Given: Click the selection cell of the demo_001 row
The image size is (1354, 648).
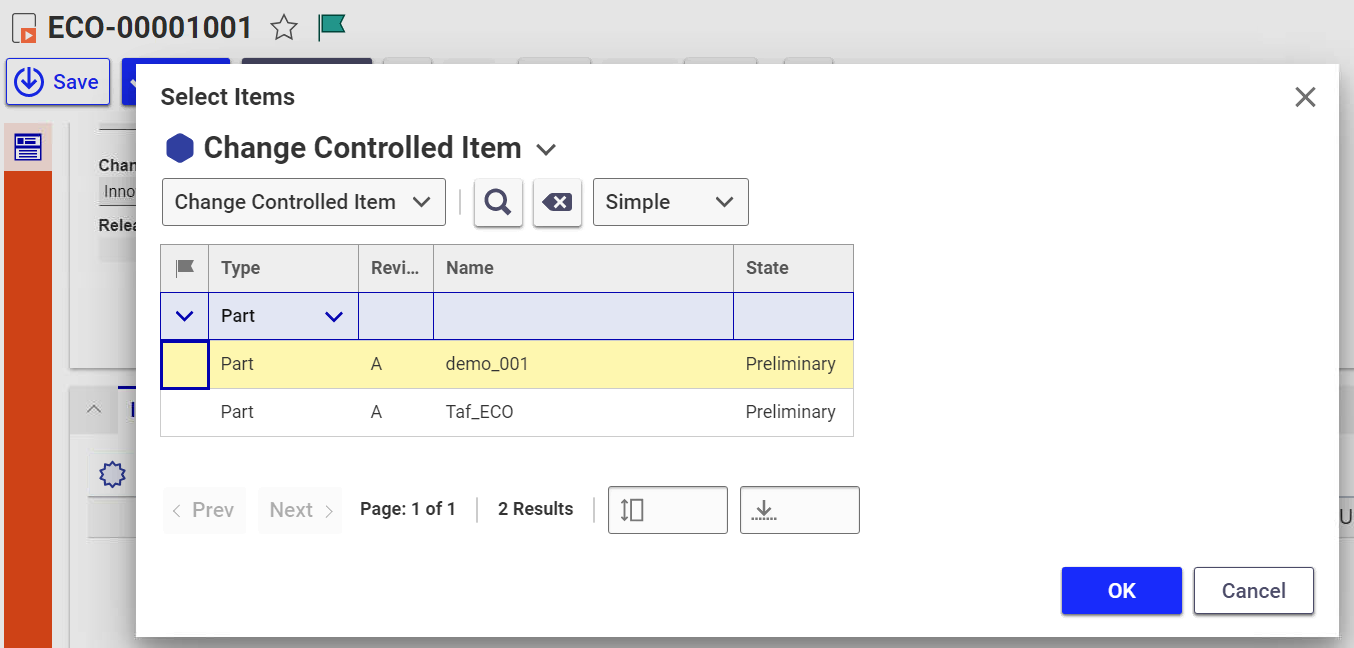Looking at the screenshot, I should tap(185, 364).
